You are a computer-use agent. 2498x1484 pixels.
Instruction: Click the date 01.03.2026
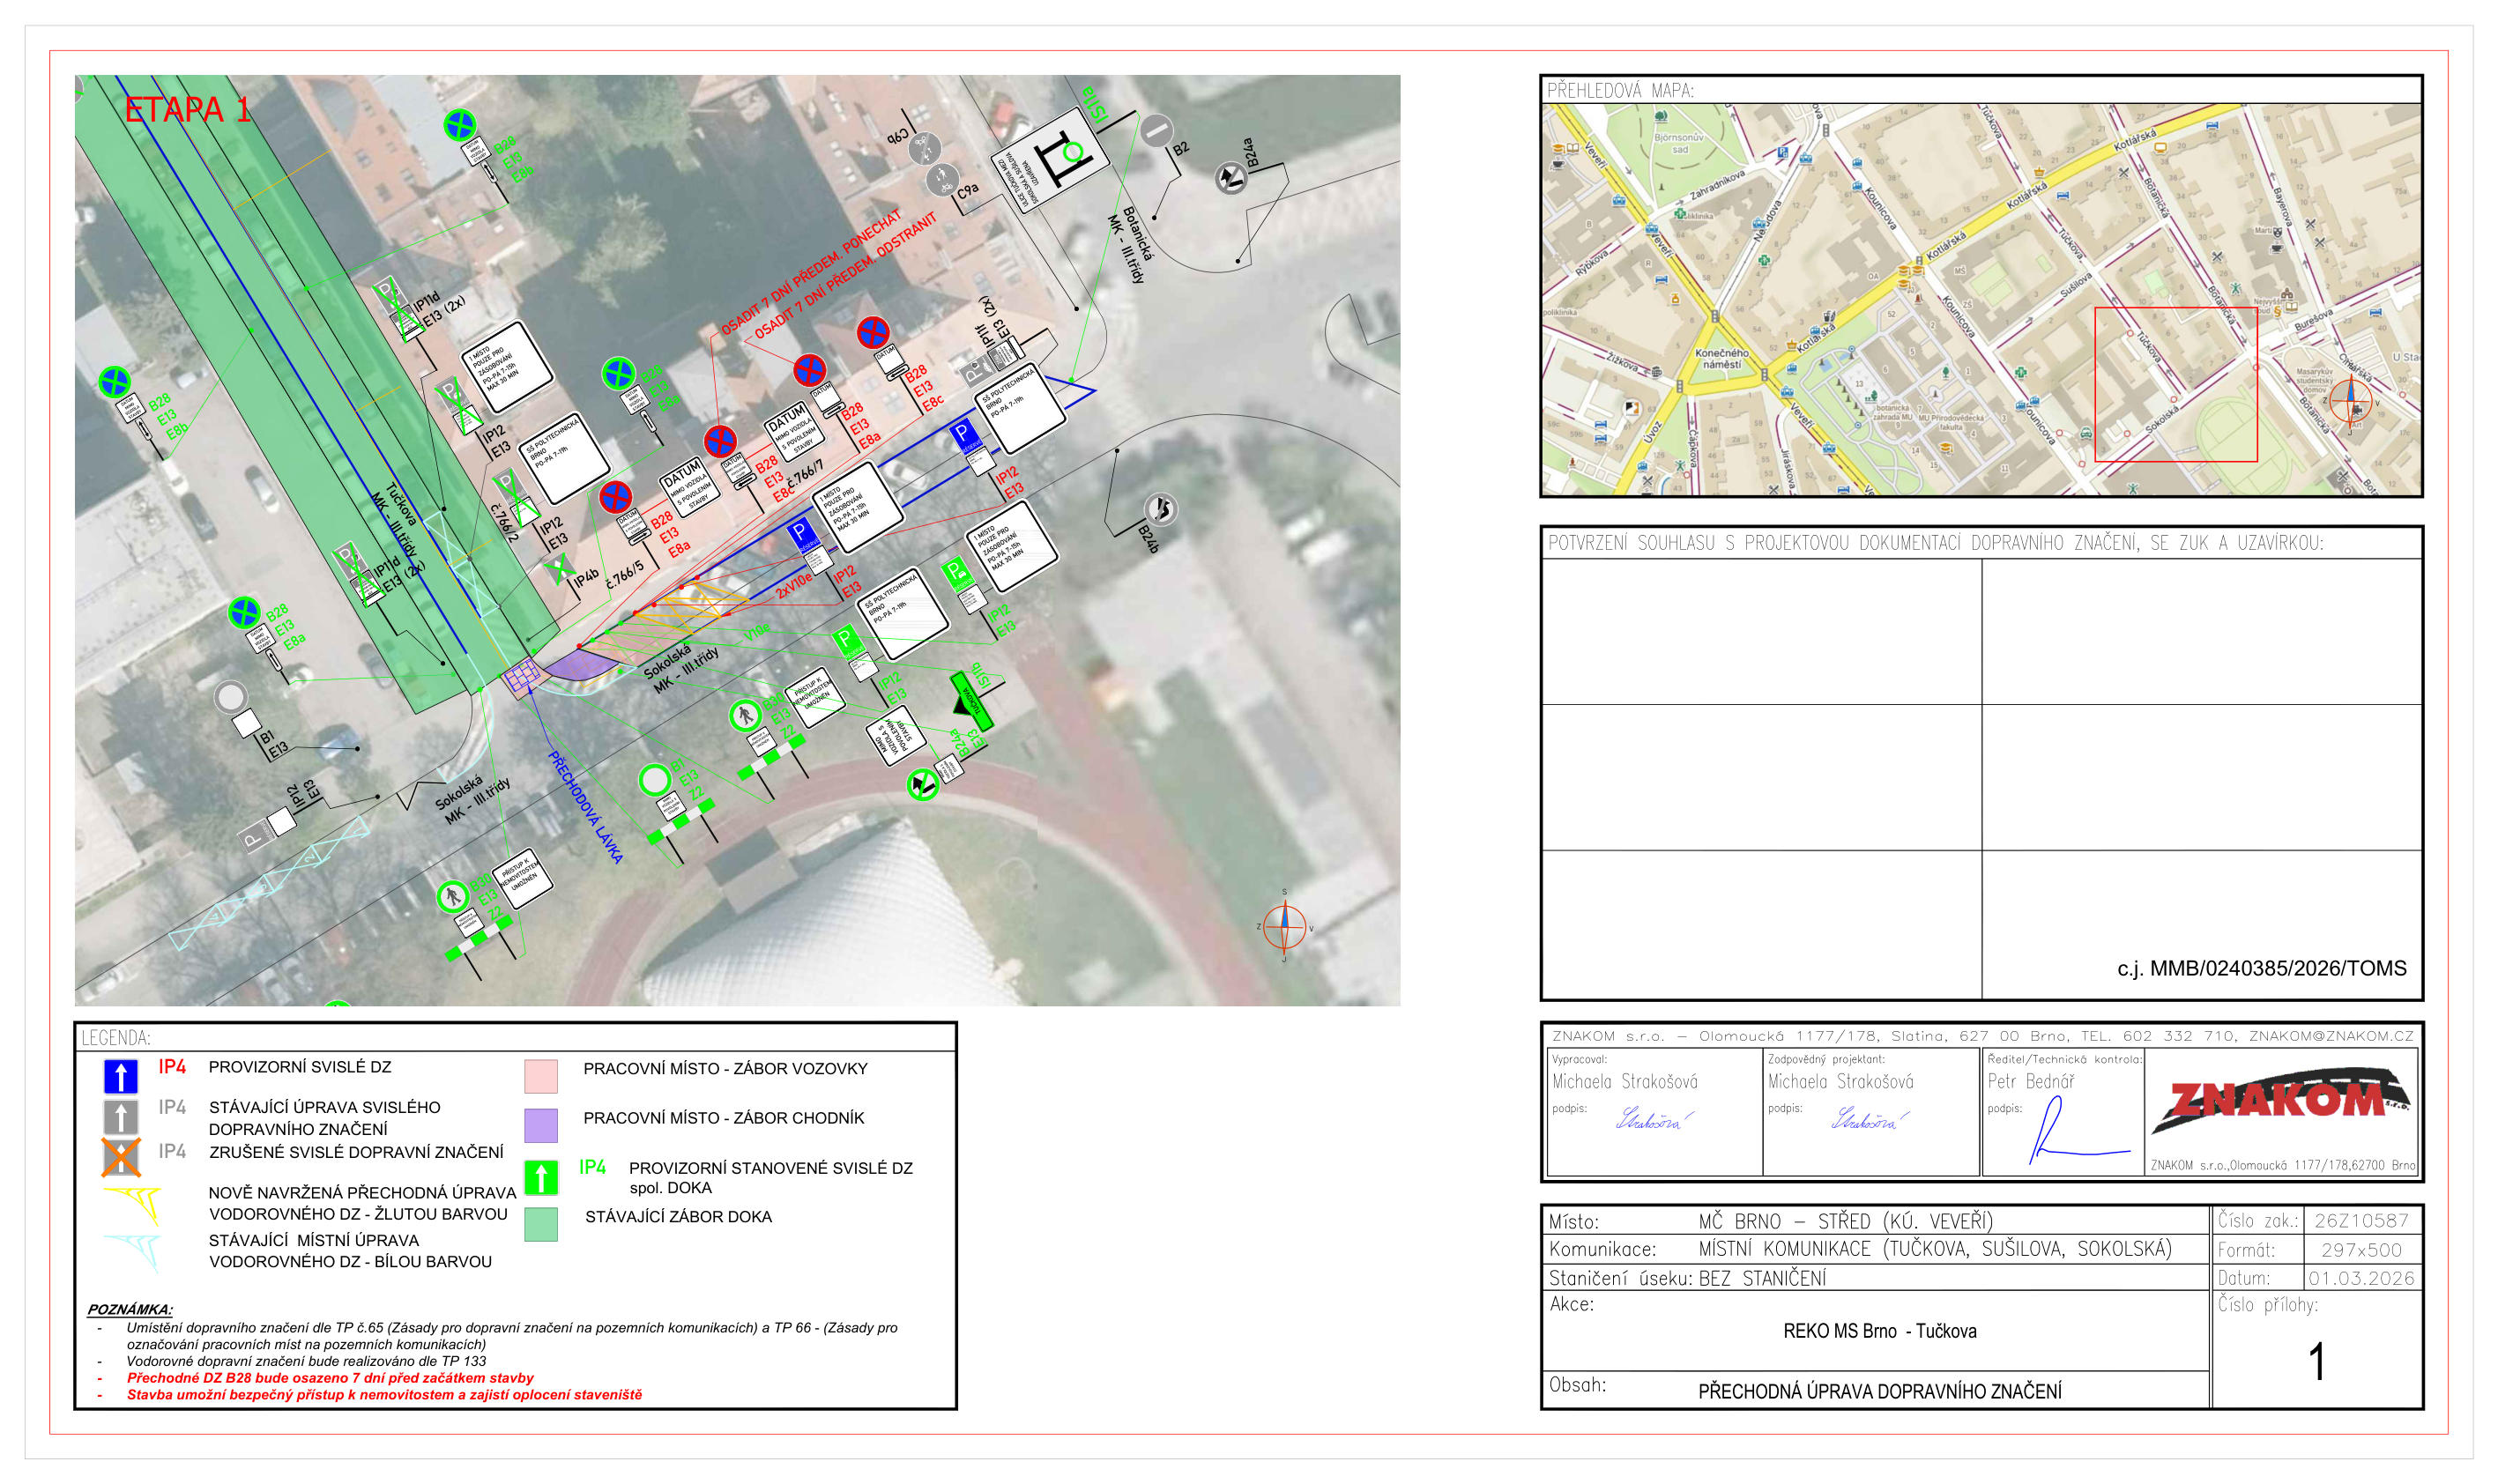point(2361,1278)
